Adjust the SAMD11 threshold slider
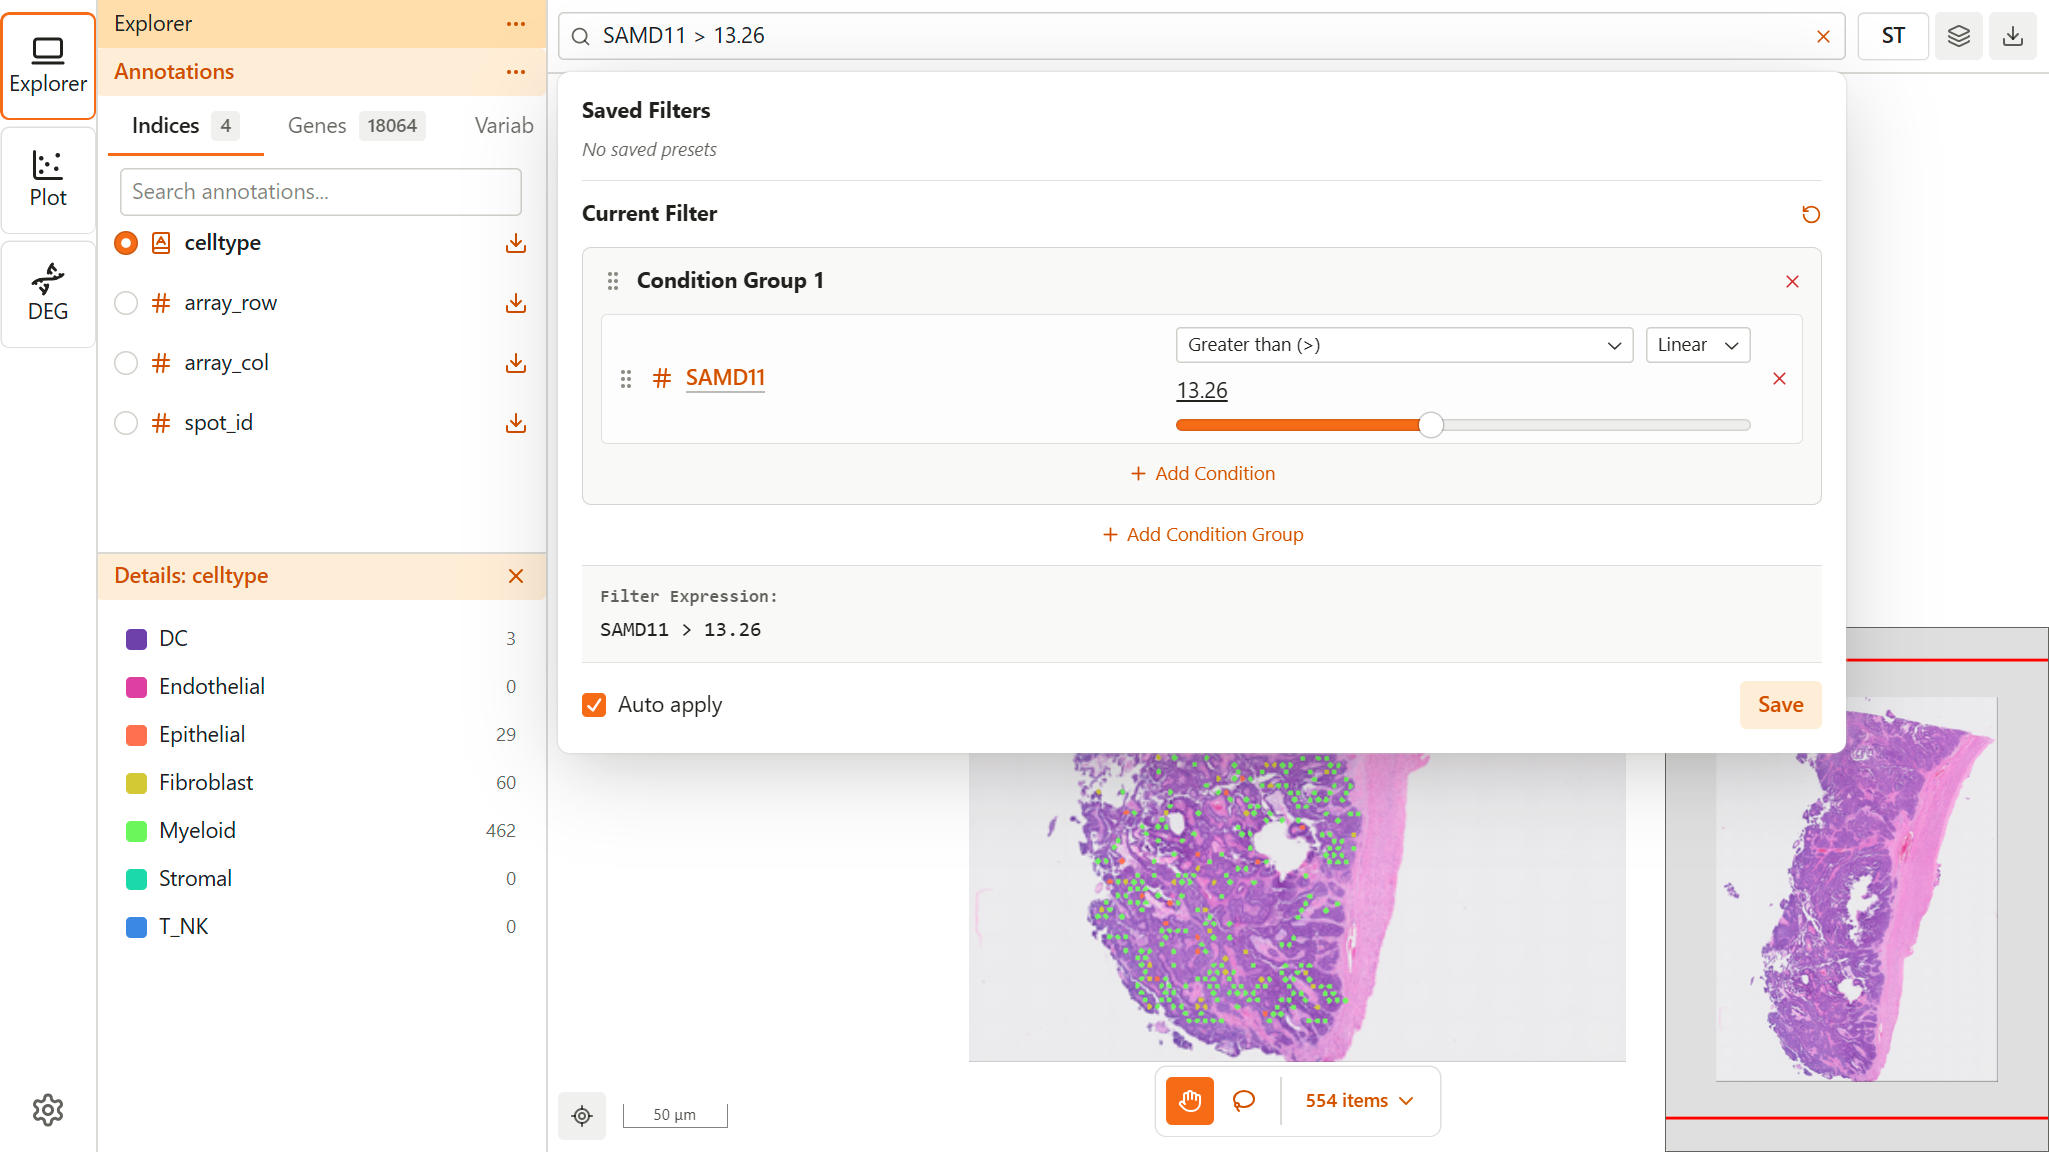 point(1431,424)
